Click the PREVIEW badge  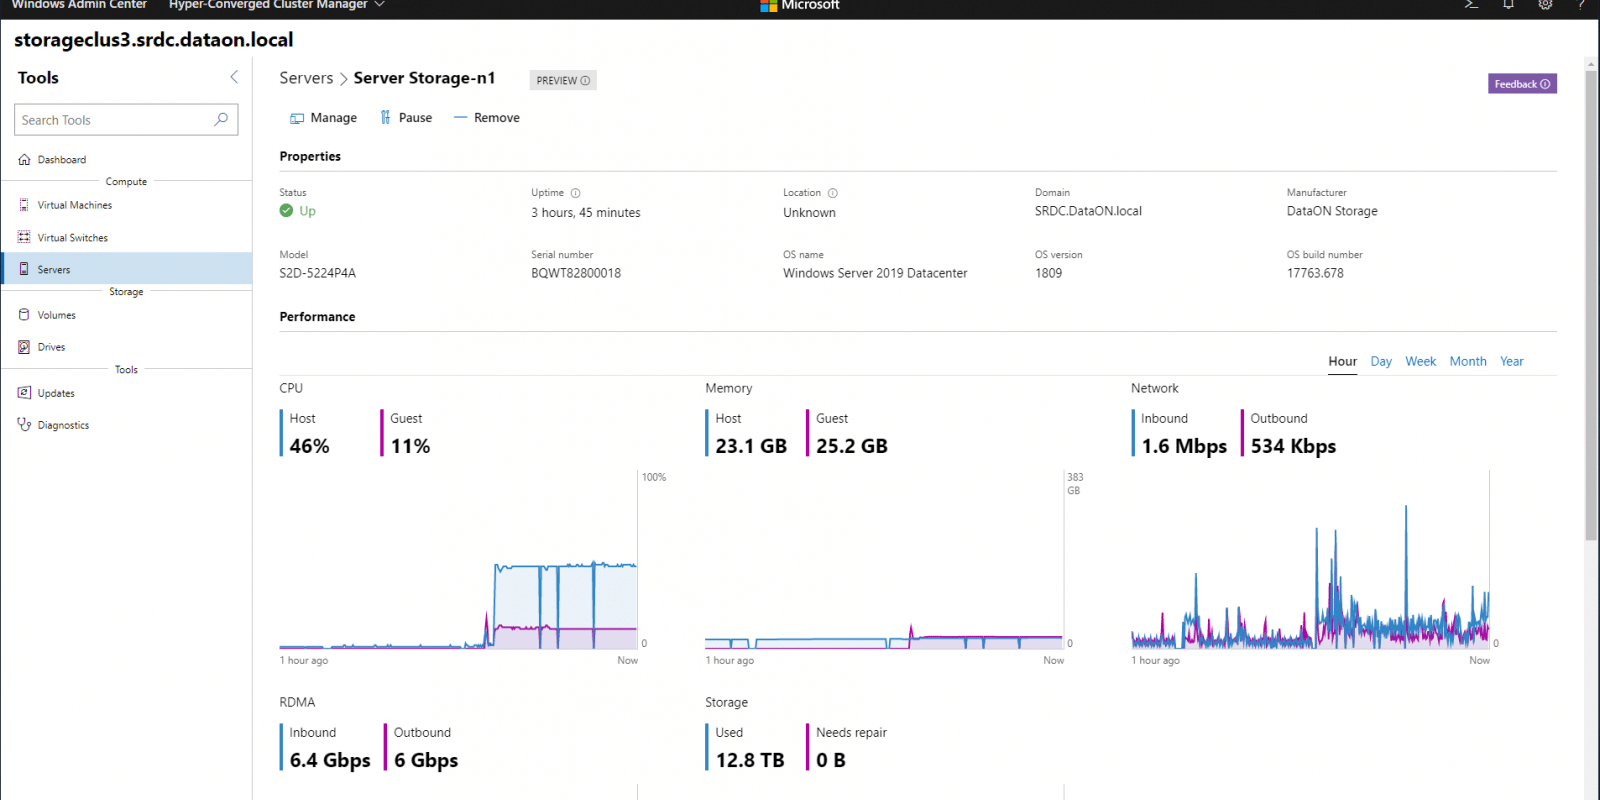pyautogui.click(x=563, y=81)
